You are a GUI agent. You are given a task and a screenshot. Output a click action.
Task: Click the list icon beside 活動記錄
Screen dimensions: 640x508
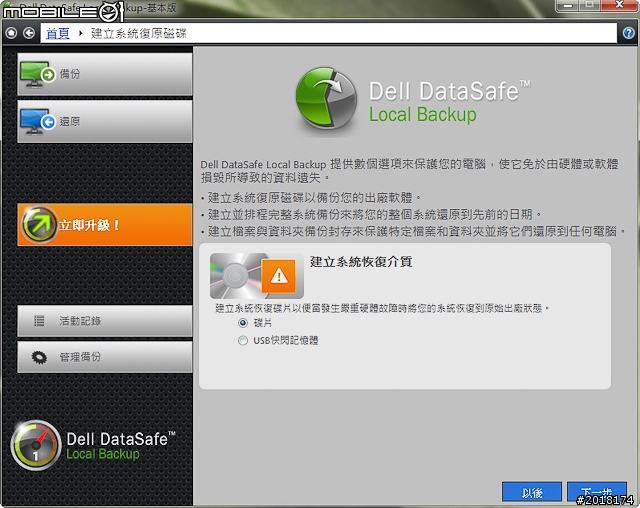[x=39, y=321]
